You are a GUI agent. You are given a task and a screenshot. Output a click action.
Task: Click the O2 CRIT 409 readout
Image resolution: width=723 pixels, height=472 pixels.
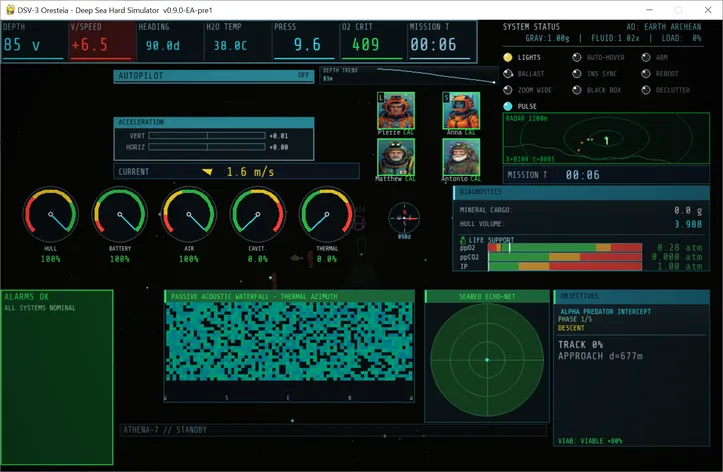[x=372, y=40]
